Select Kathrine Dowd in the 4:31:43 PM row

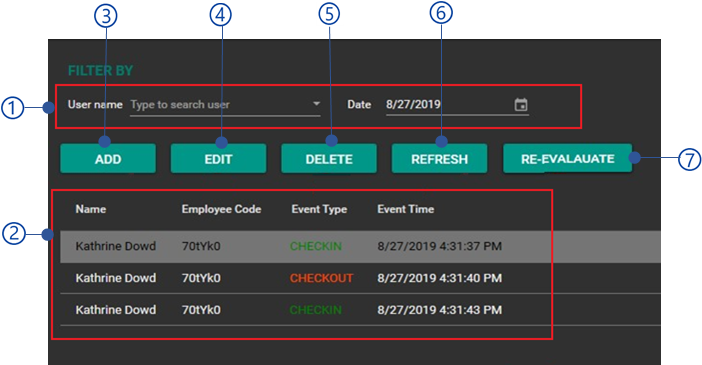click(x=116, y=310)
